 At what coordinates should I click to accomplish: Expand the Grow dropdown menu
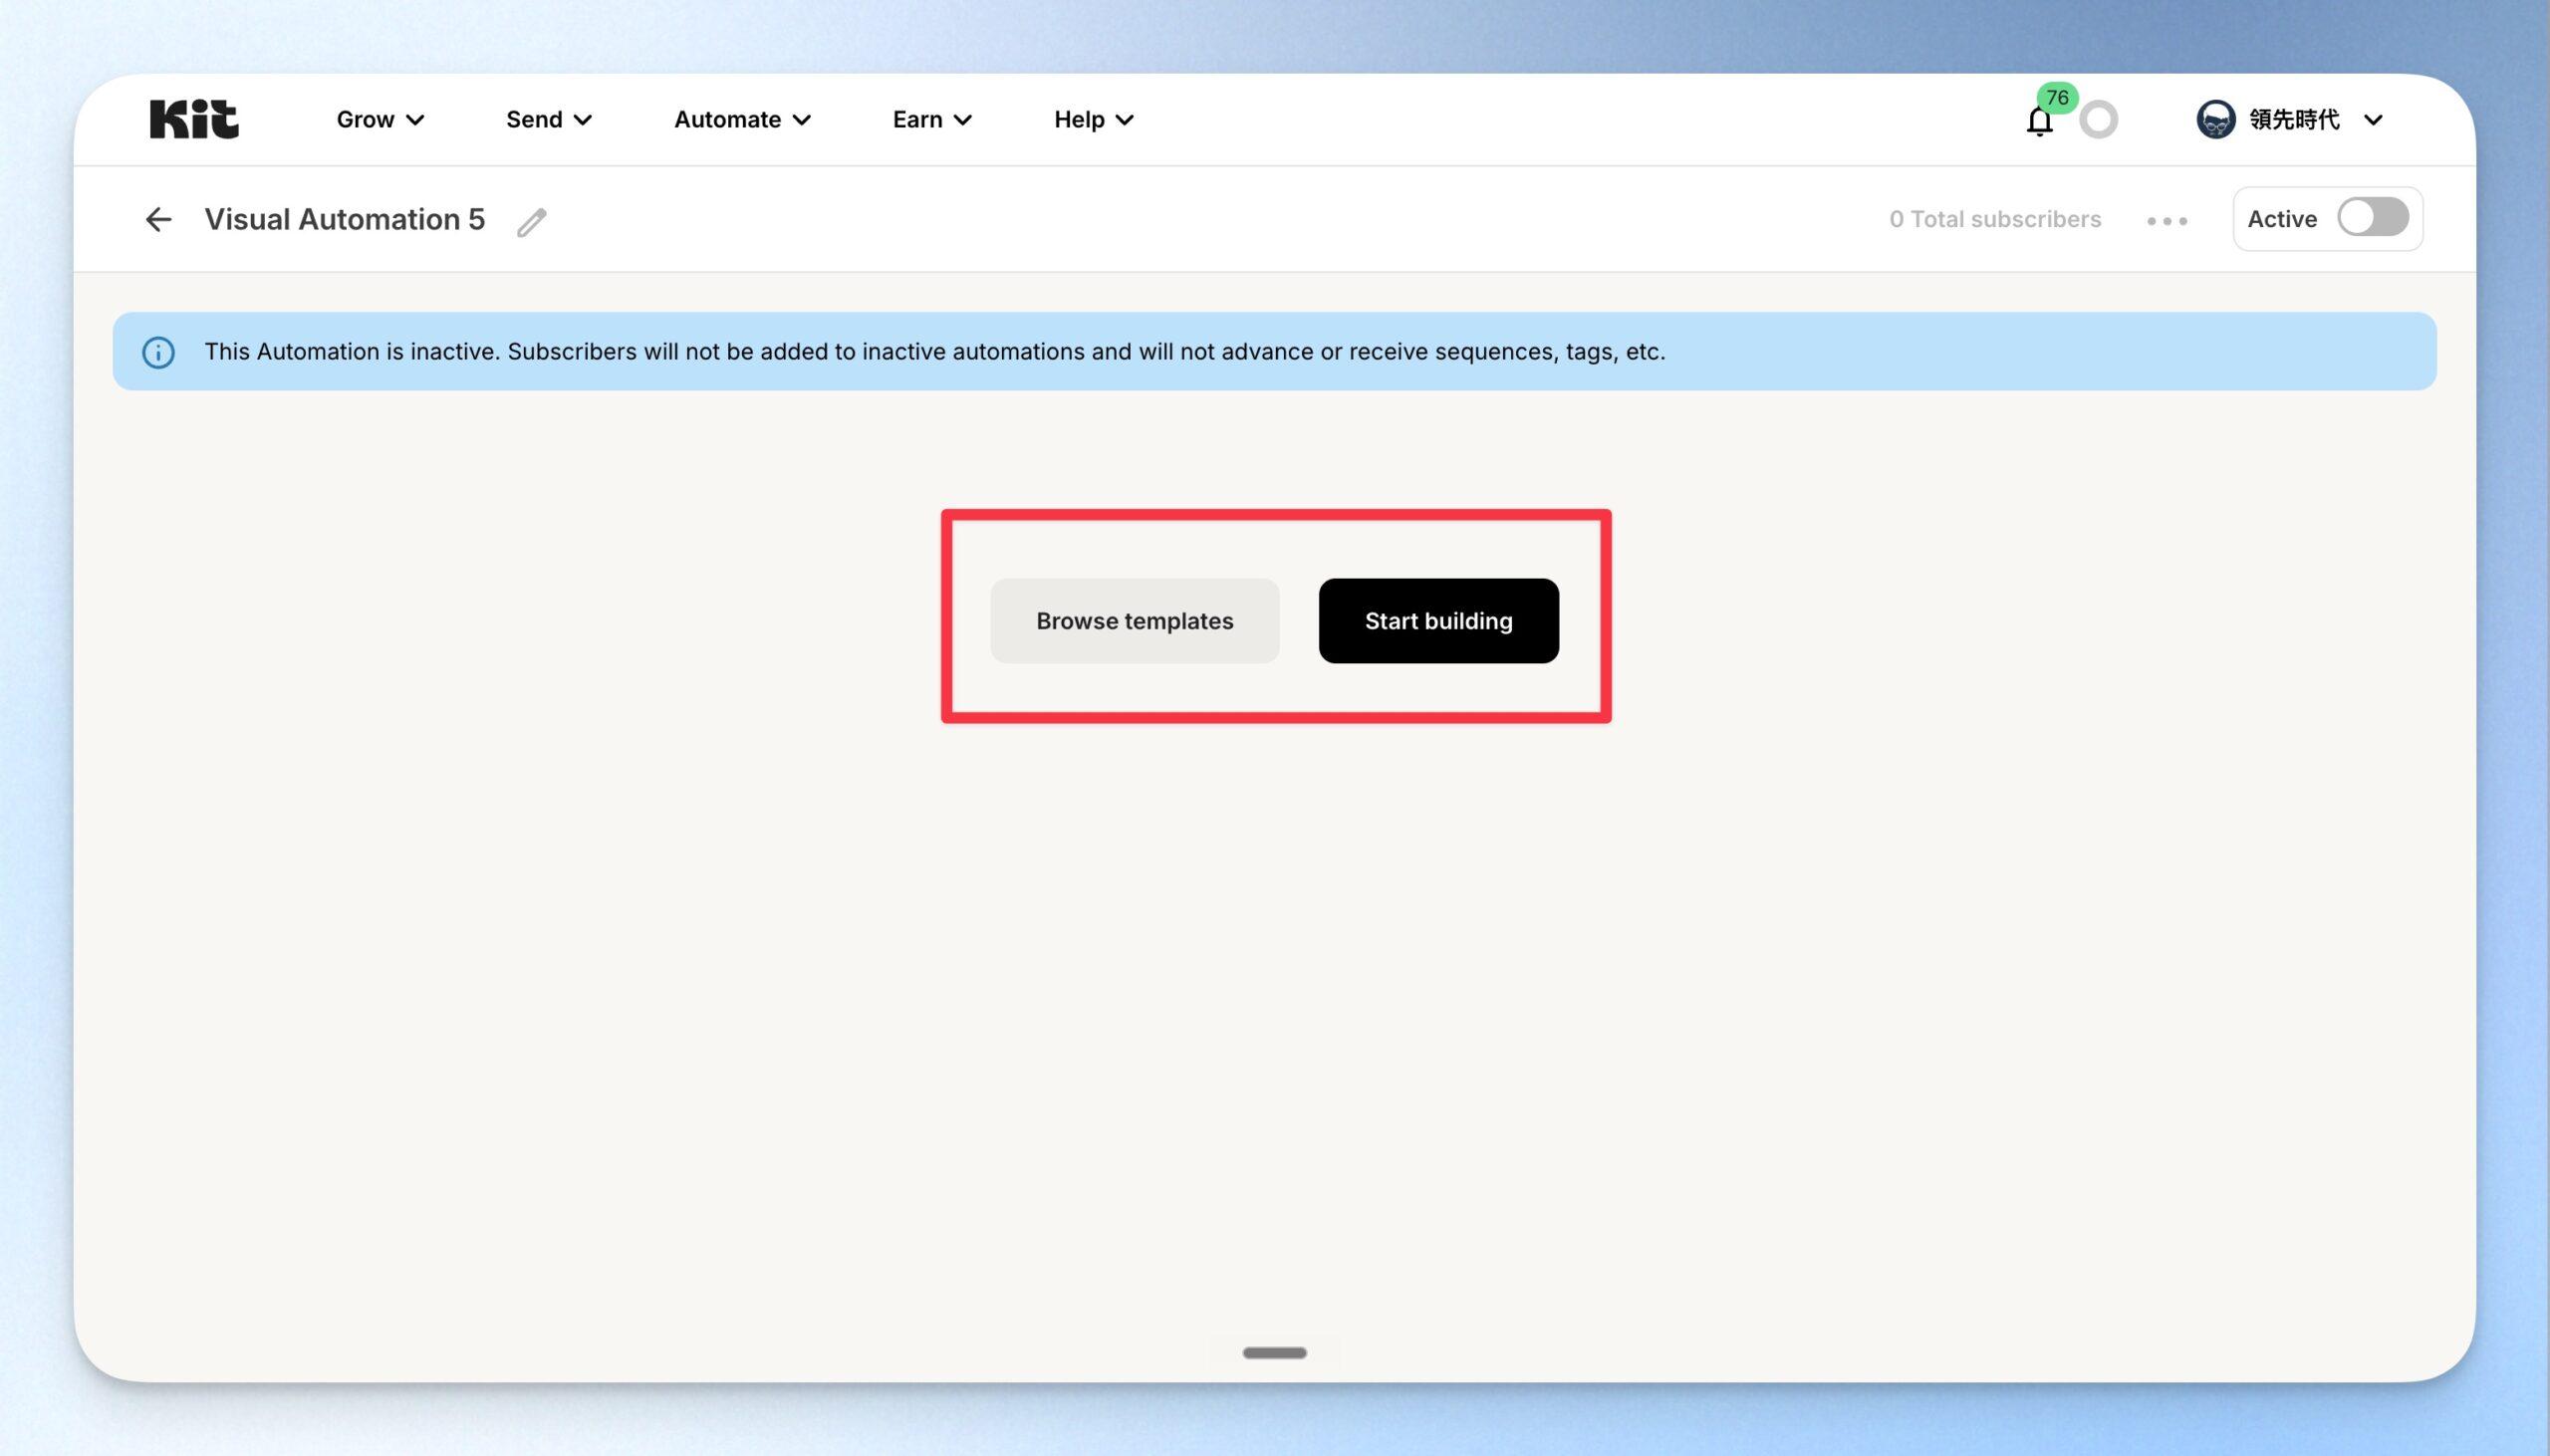380,119
